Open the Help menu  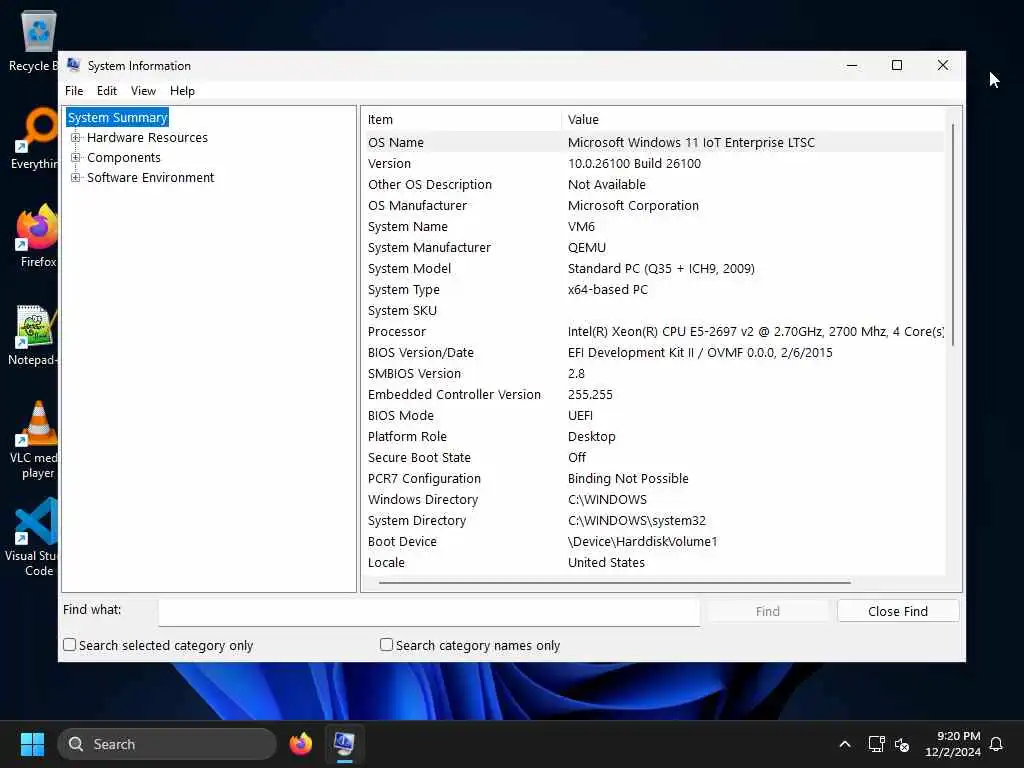(182, 91)
